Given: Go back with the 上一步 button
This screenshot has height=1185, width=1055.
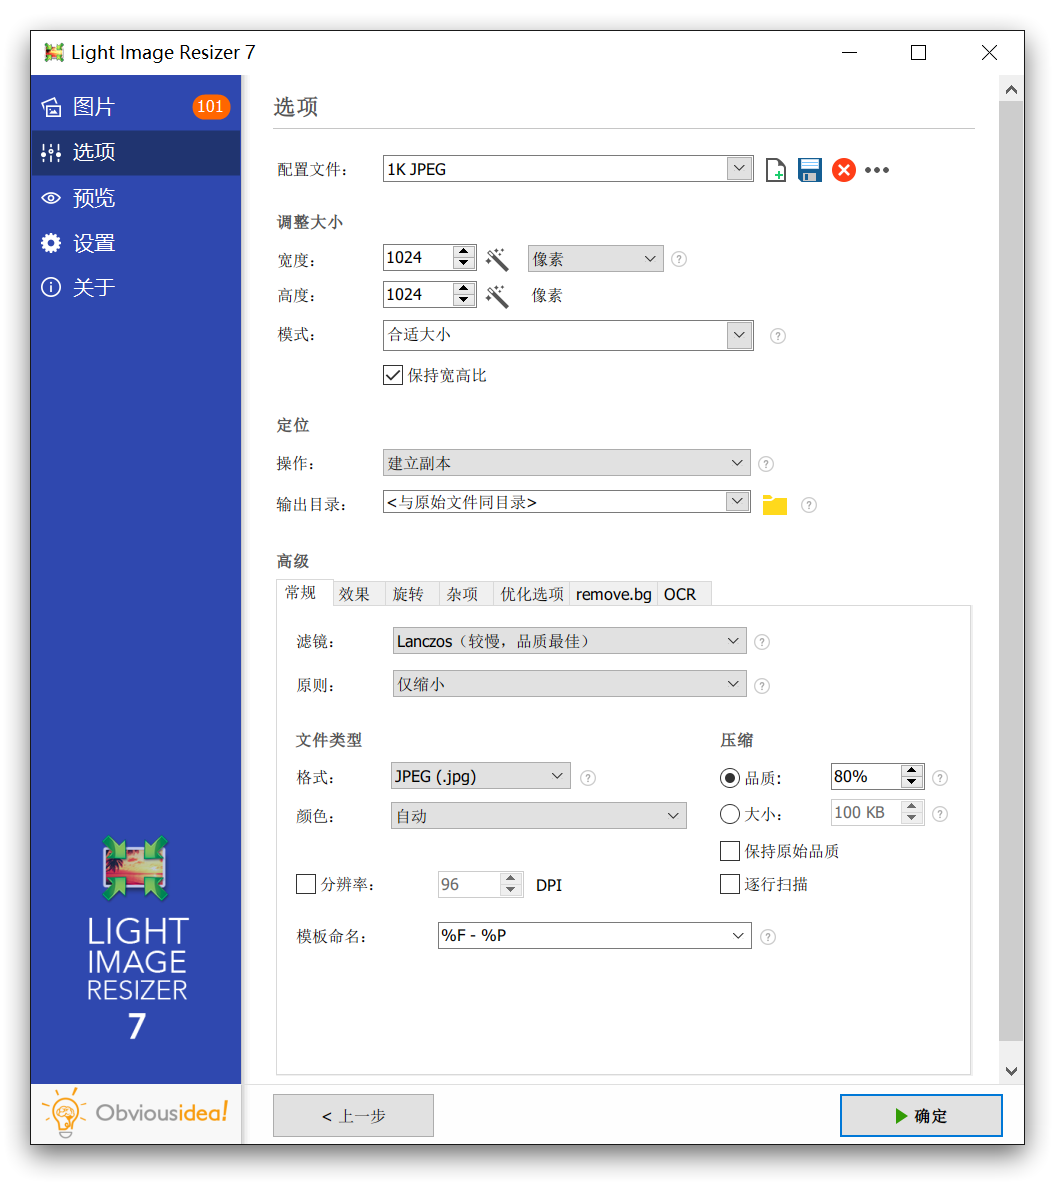Looking at the screenshot, I should [x=353, y=1116].
